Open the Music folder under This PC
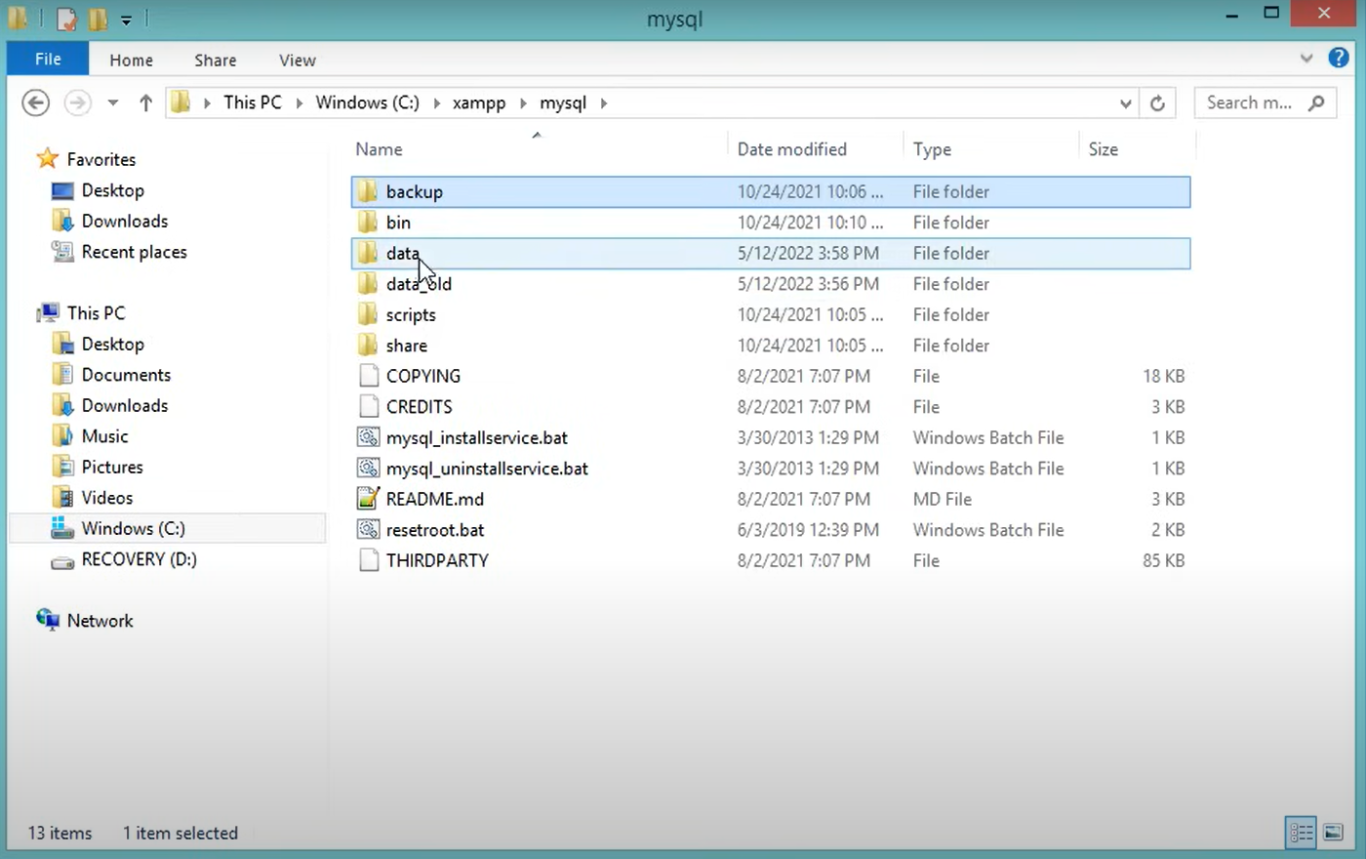Viewport: 1366px width, 859px height. point(105,436)
